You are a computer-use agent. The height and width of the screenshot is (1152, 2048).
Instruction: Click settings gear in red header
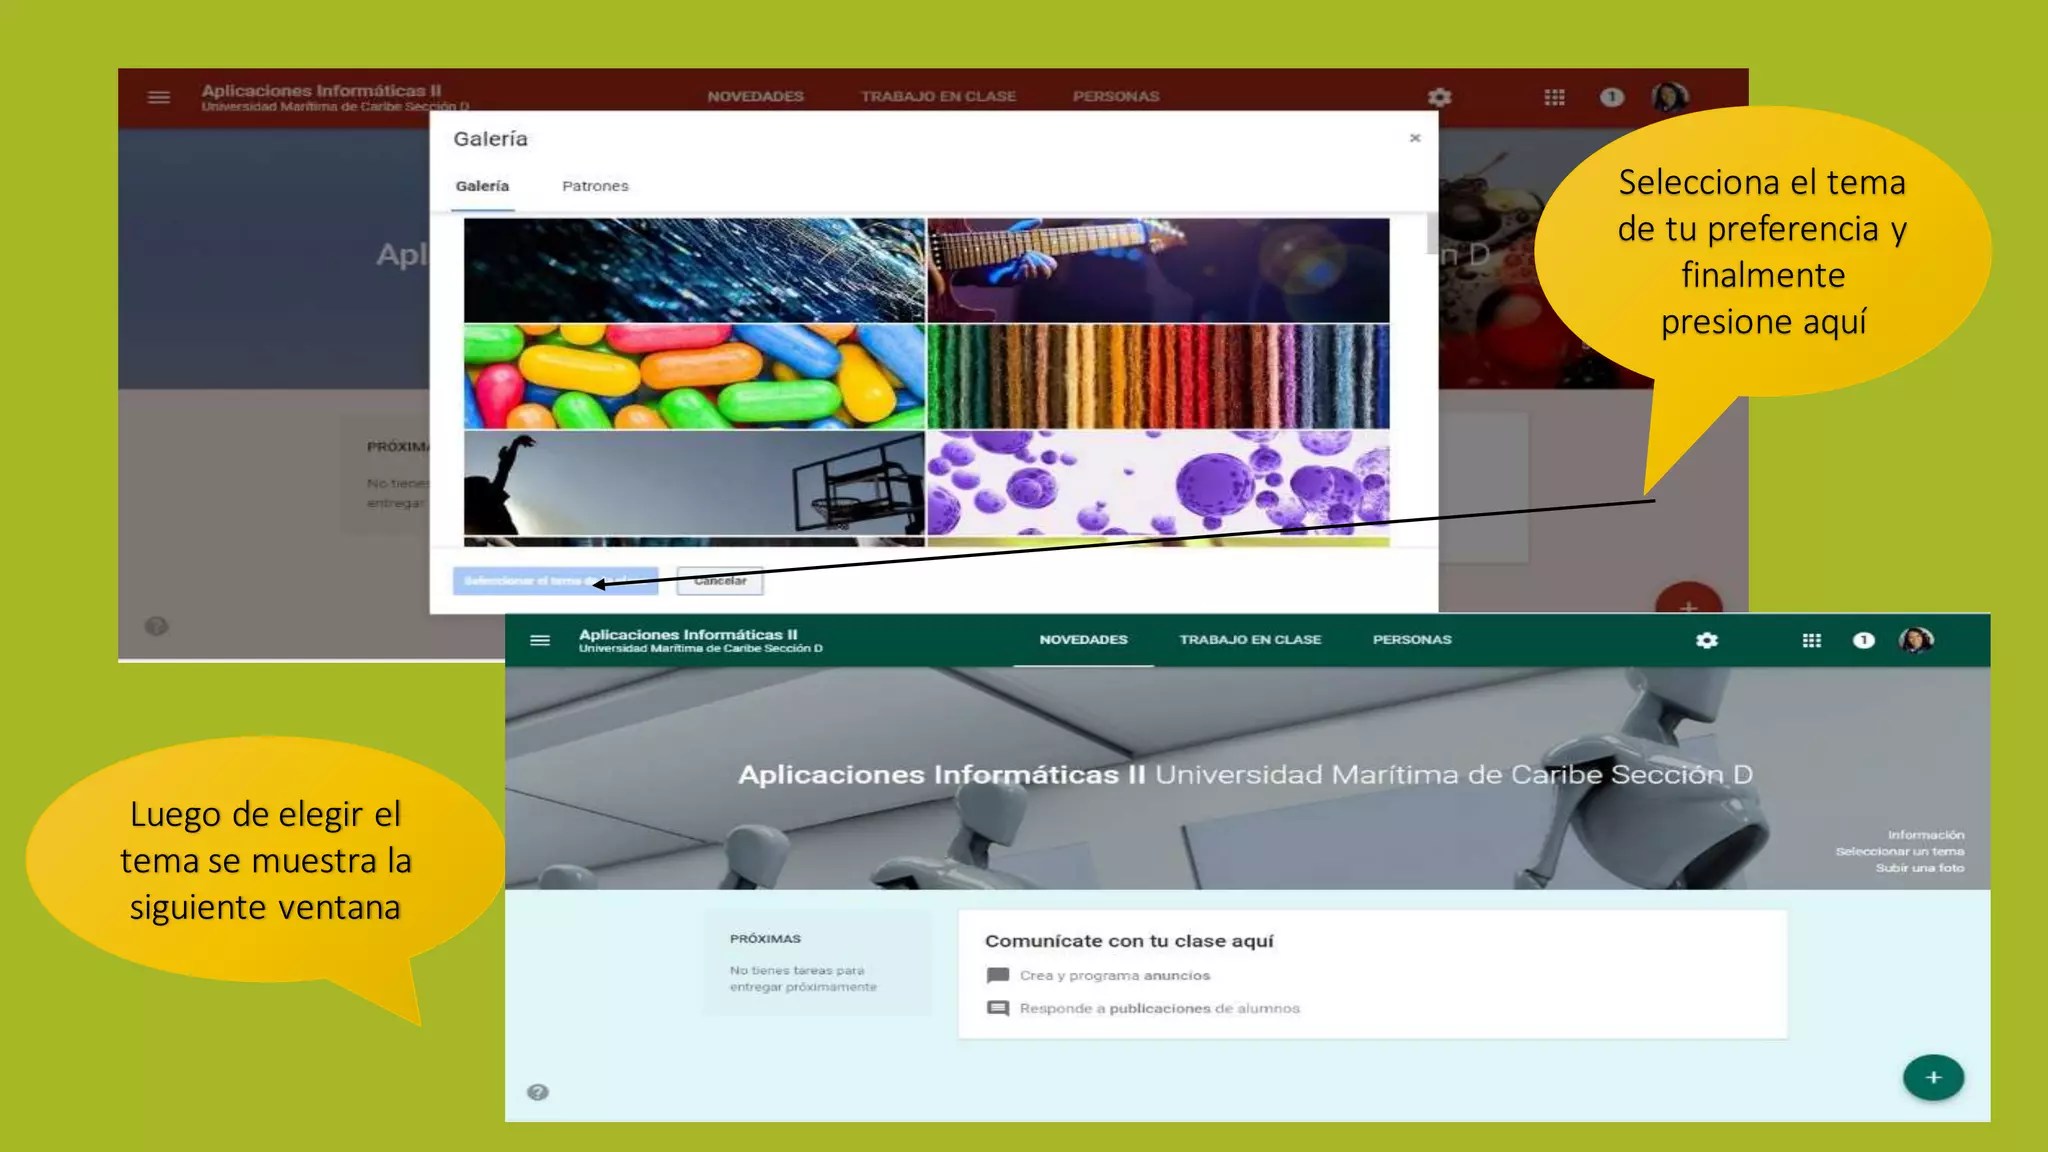pos(1439,97)
